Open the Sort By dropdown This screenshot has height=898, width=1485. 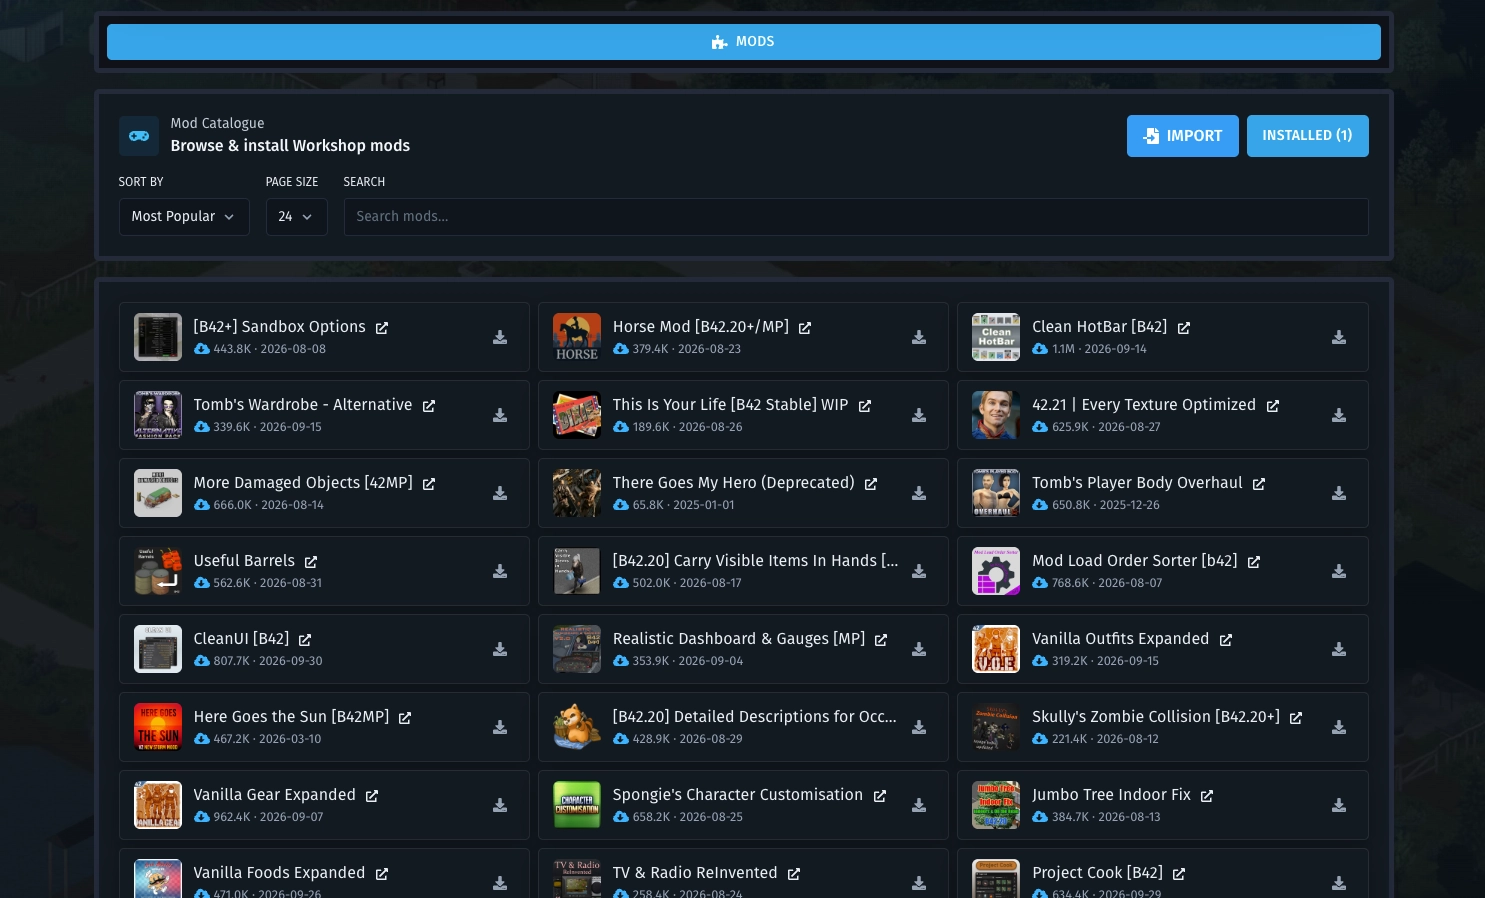click(x=184, y=217)
